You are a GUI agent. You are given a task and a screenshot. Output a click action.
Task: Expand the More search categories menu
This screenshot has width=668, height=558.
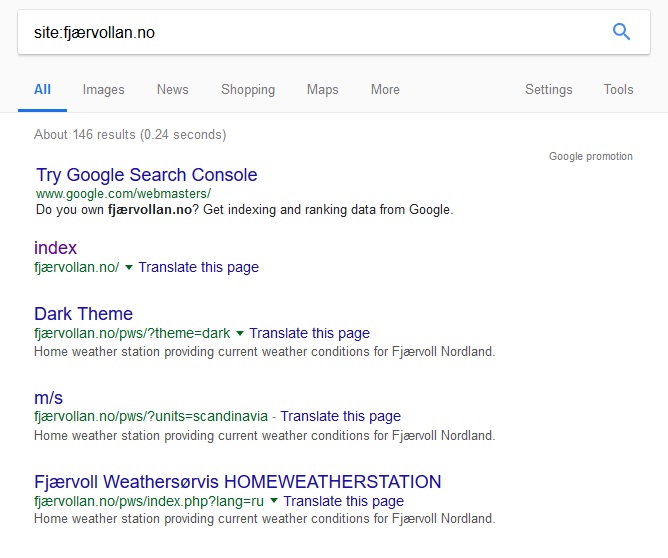(x=385, y=89)
